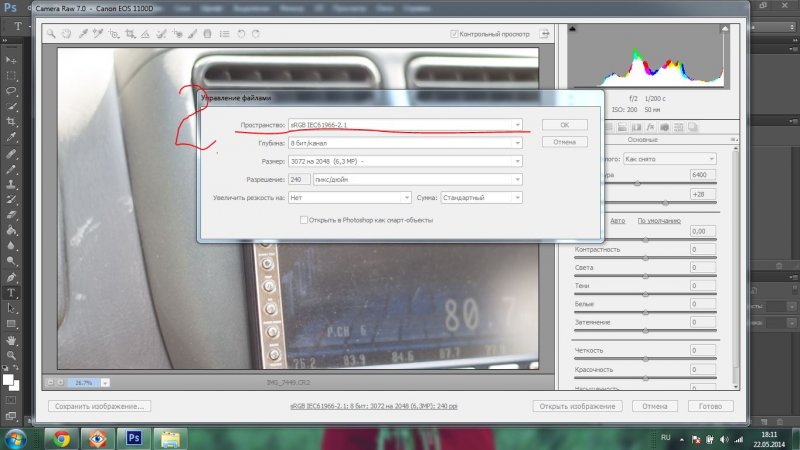The image size is (800, 450).
Task: Switch to Camera Calibration tab icon
Action: point(664,127)
